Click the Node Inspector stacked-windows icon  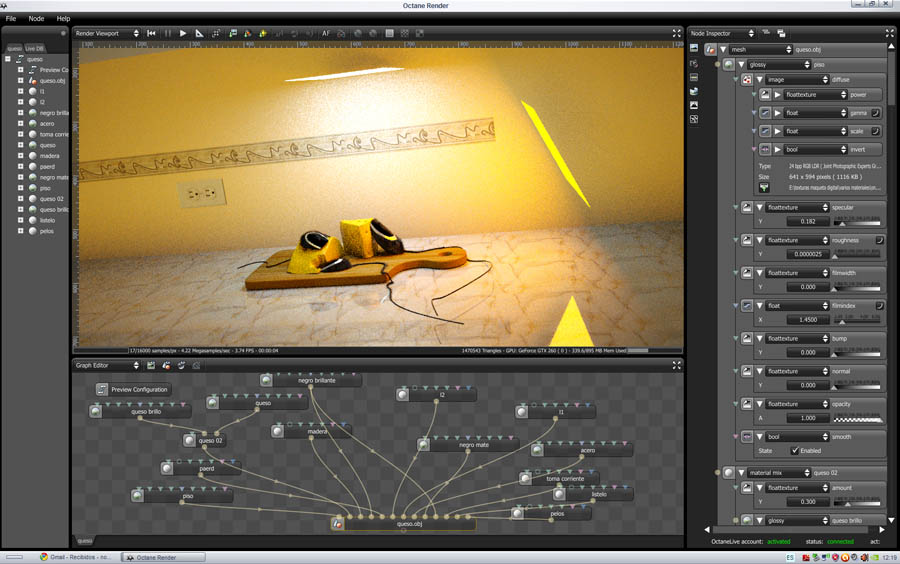(x=781, y=33)
